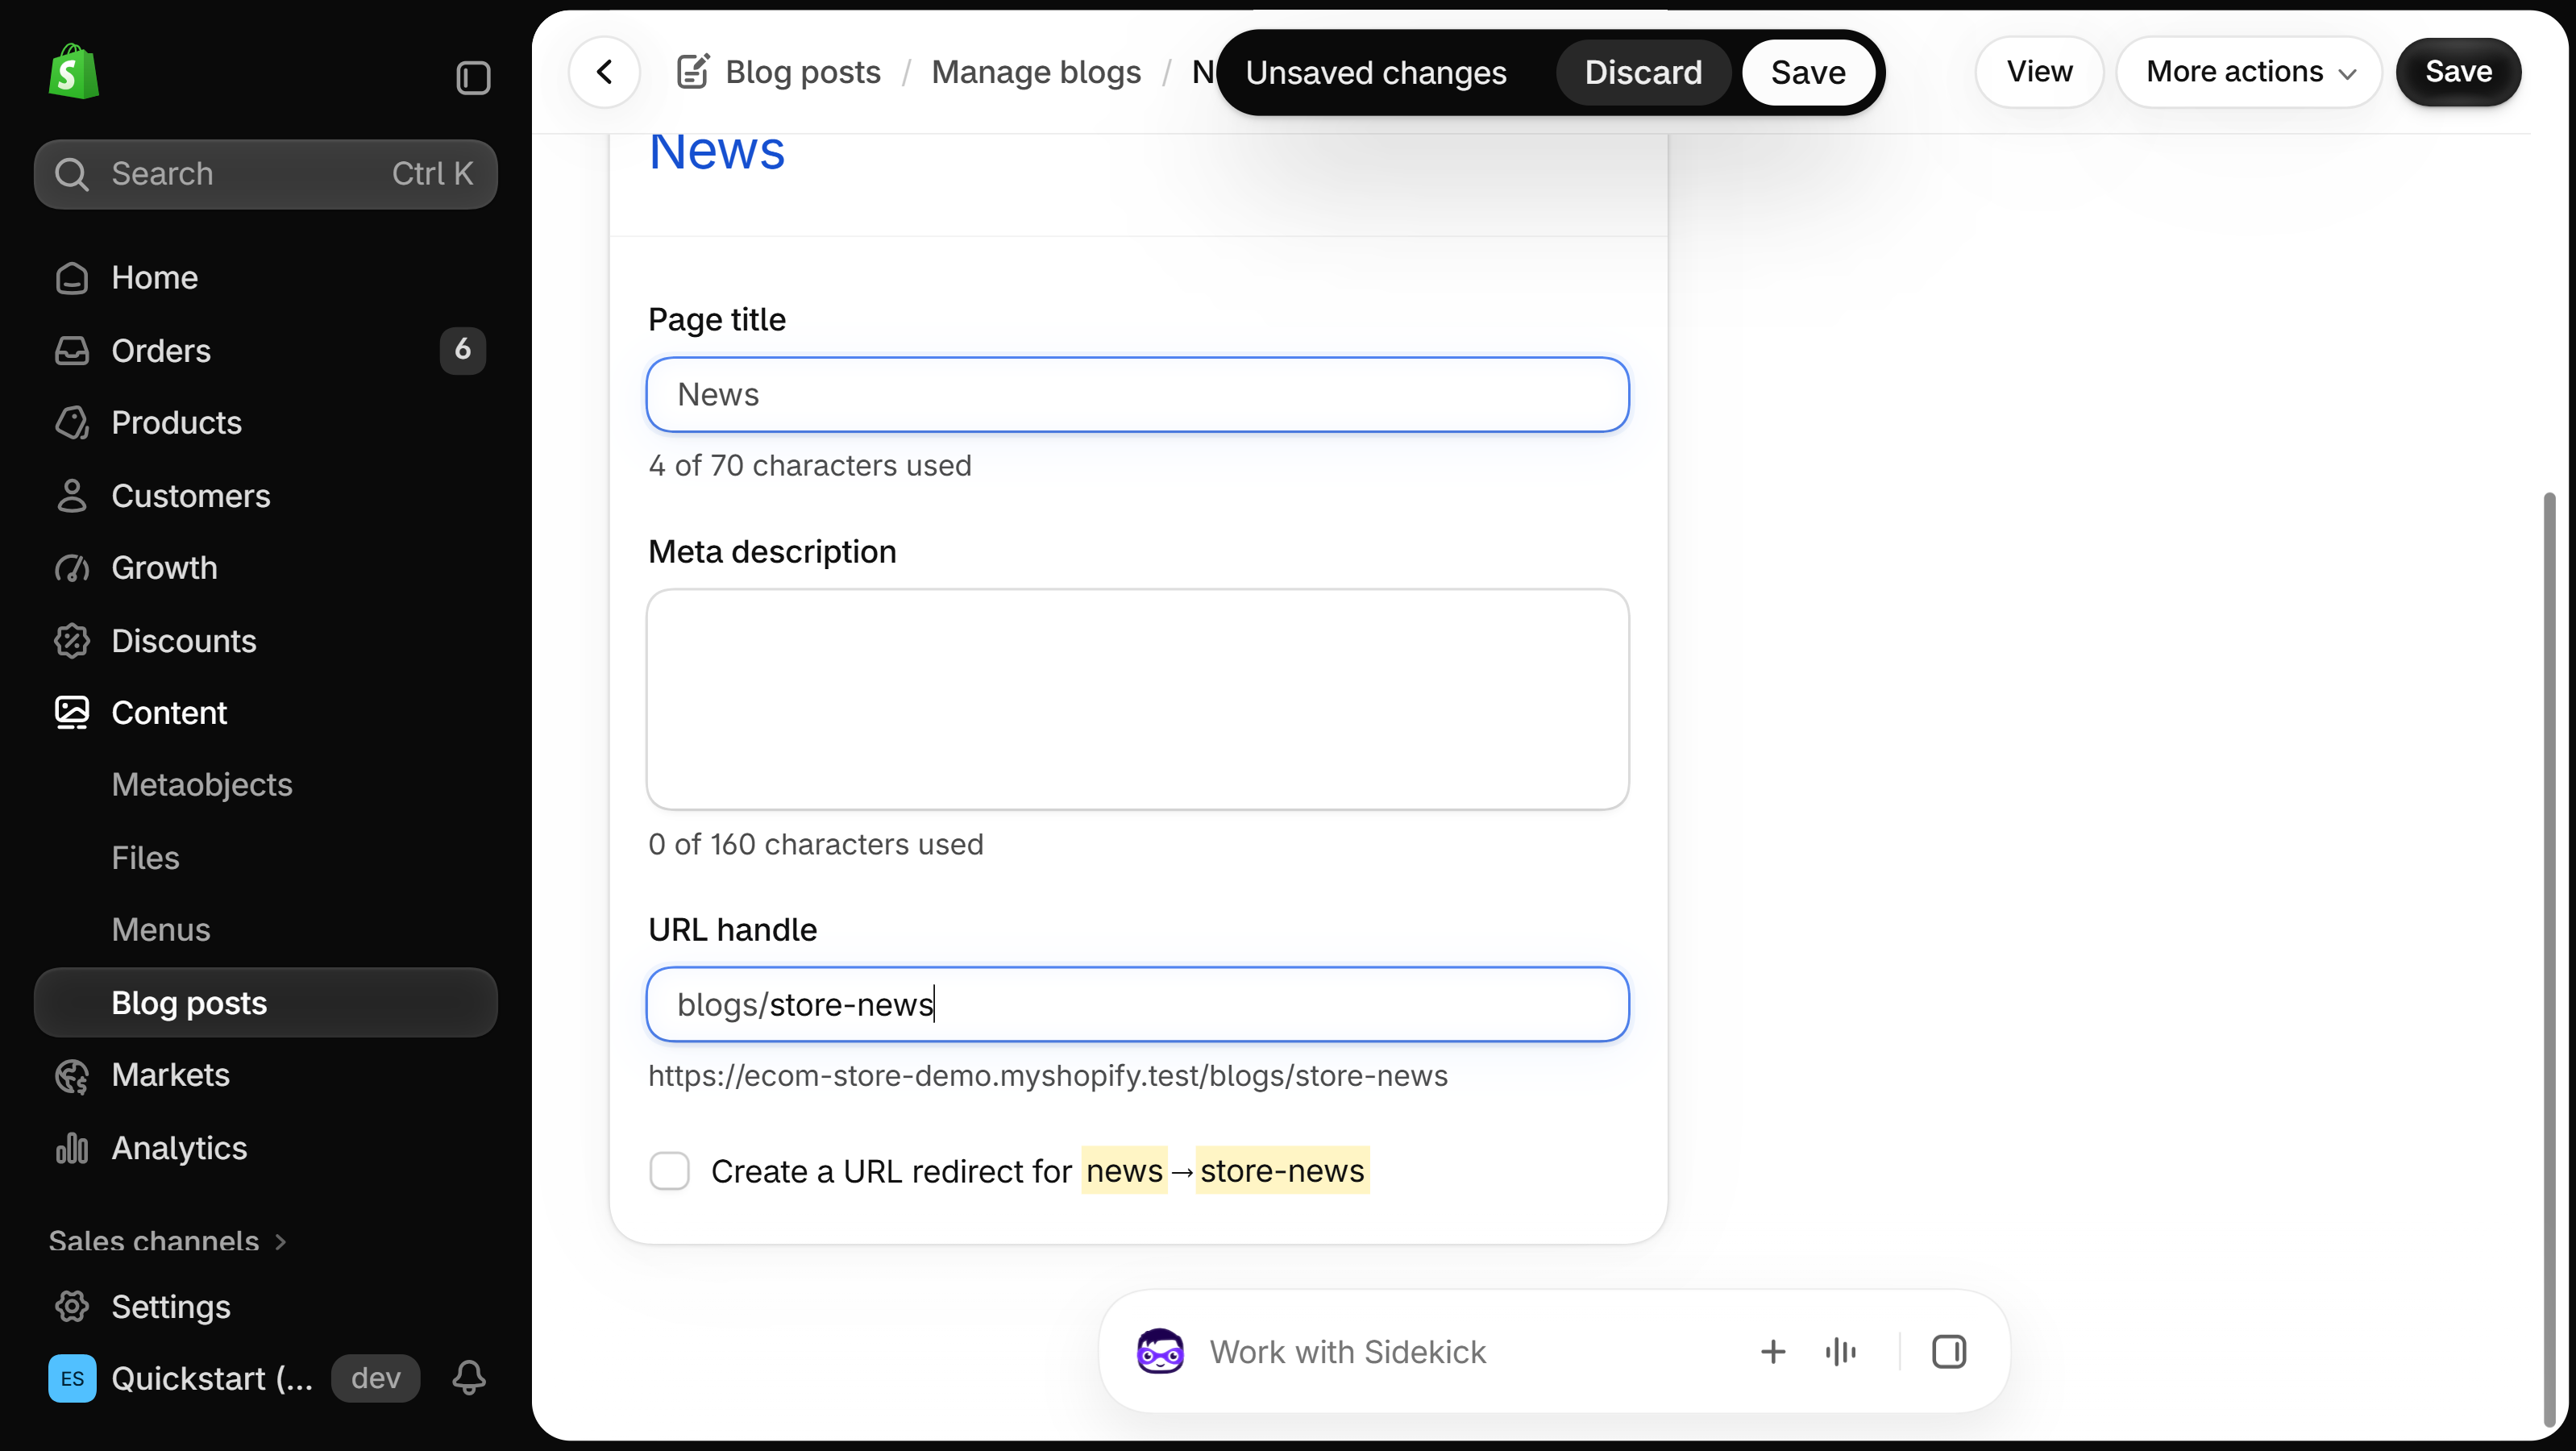
Task: Enable Create a URL redirect checkbox
Action: (669, 1171)
